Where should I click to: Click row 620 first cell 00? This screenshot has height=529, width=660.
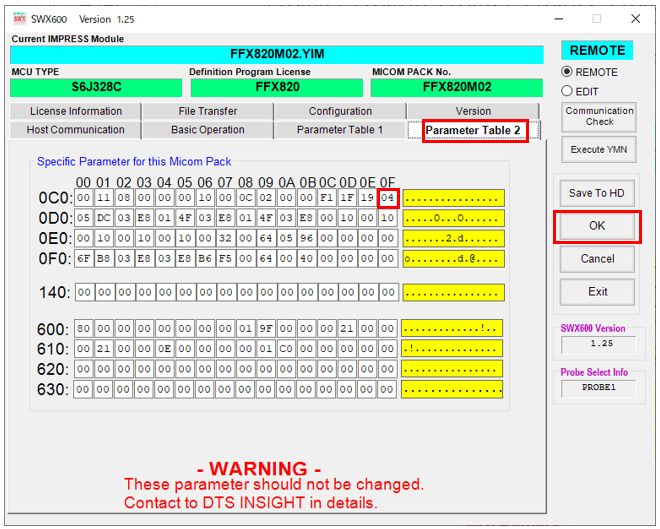tap(83, 369)
